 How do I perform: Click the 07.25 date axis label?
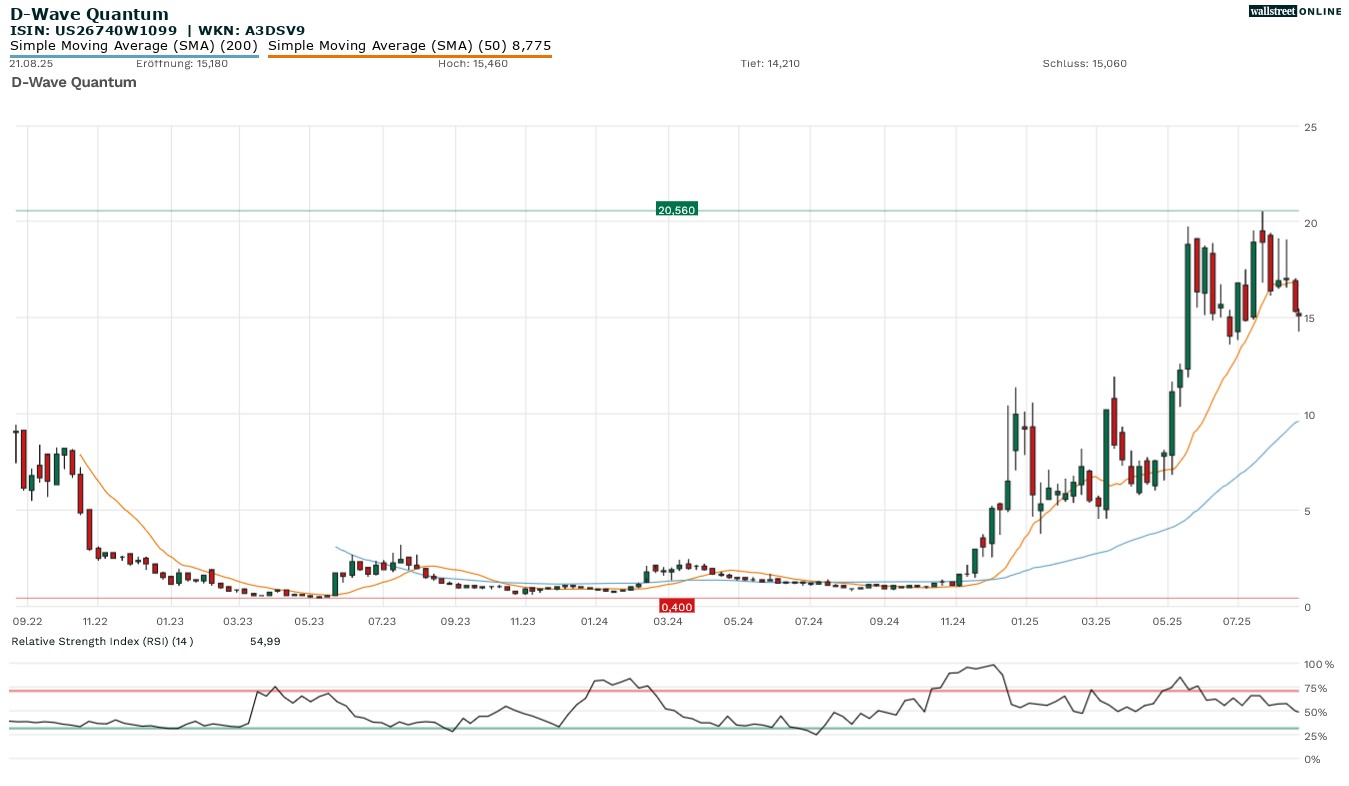pos(1237,621)
